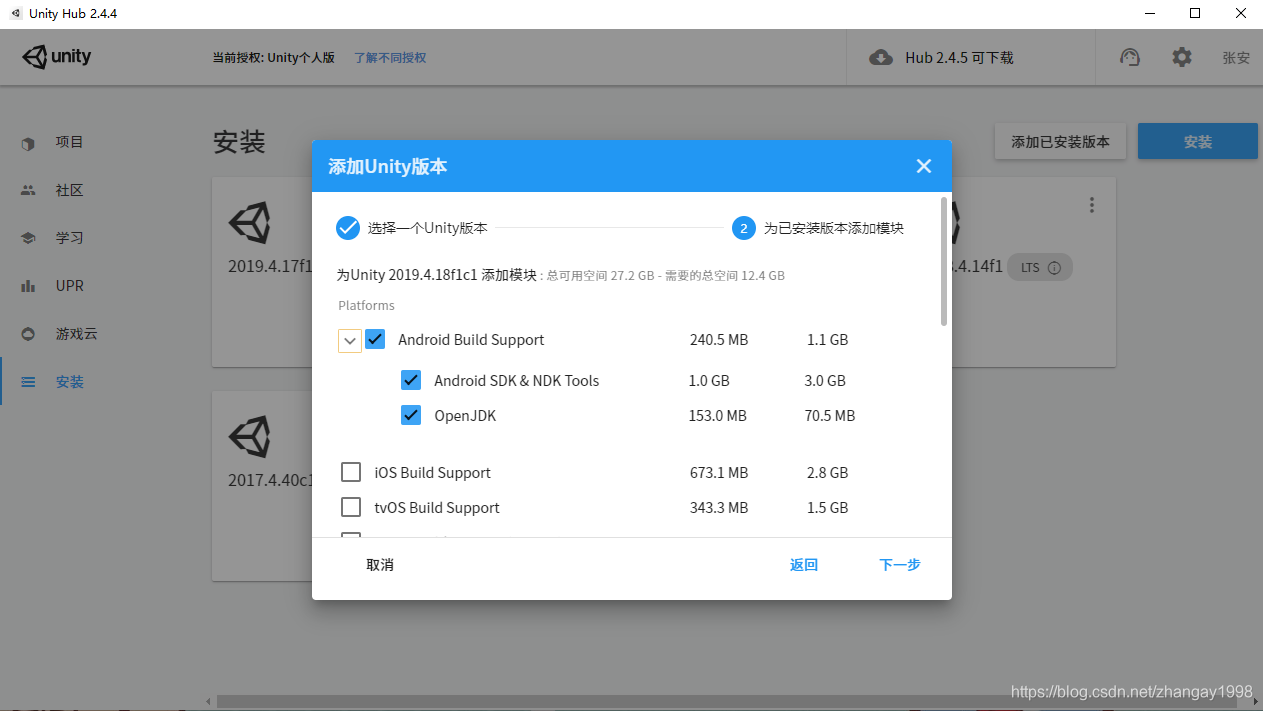
Task: Open 了解不同授权 link
Action: [390, 58]
